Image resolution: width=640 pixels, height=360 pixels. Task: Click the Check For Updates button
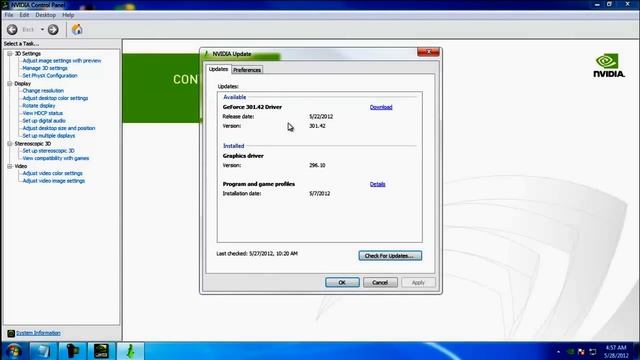point(390,256)
